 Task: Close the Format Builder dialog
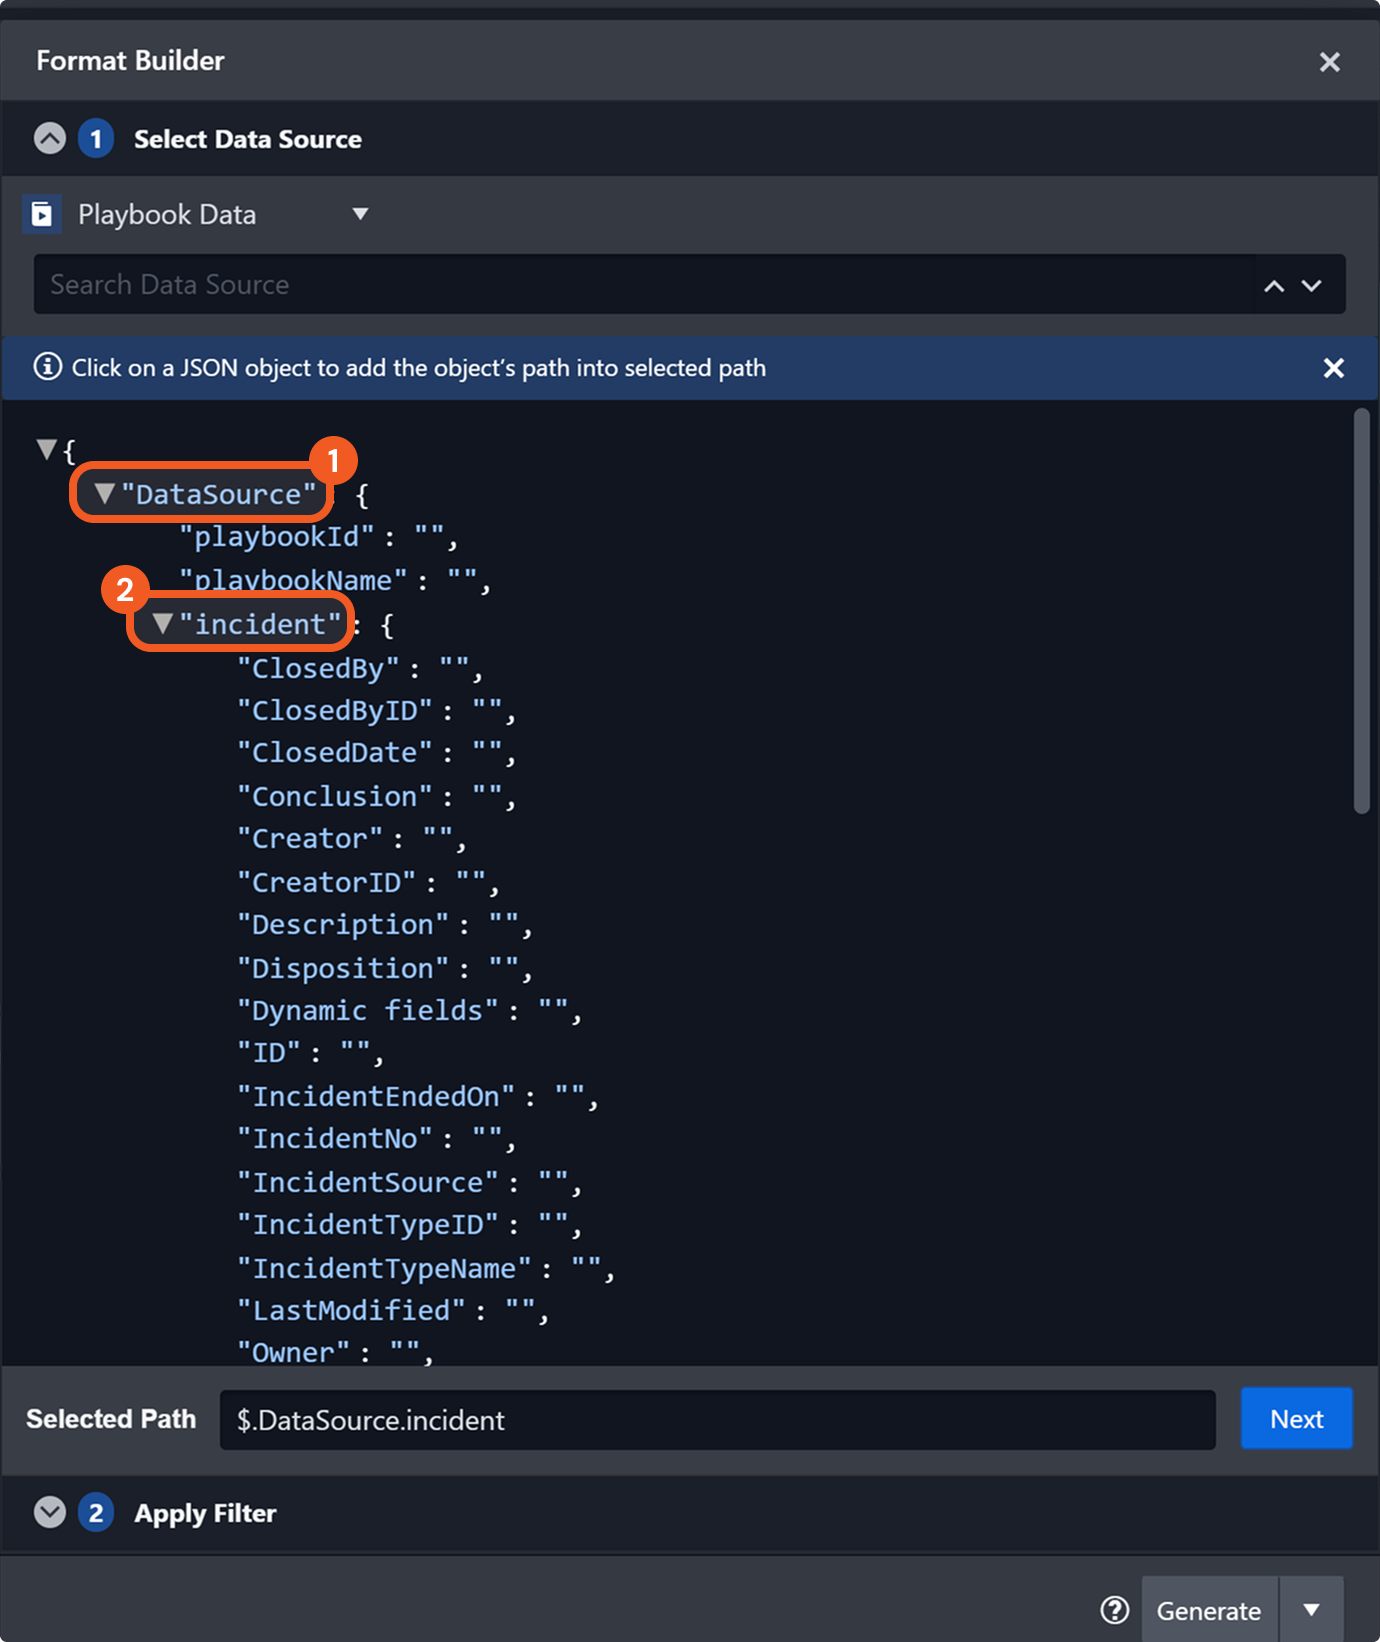pos(1329,62)
